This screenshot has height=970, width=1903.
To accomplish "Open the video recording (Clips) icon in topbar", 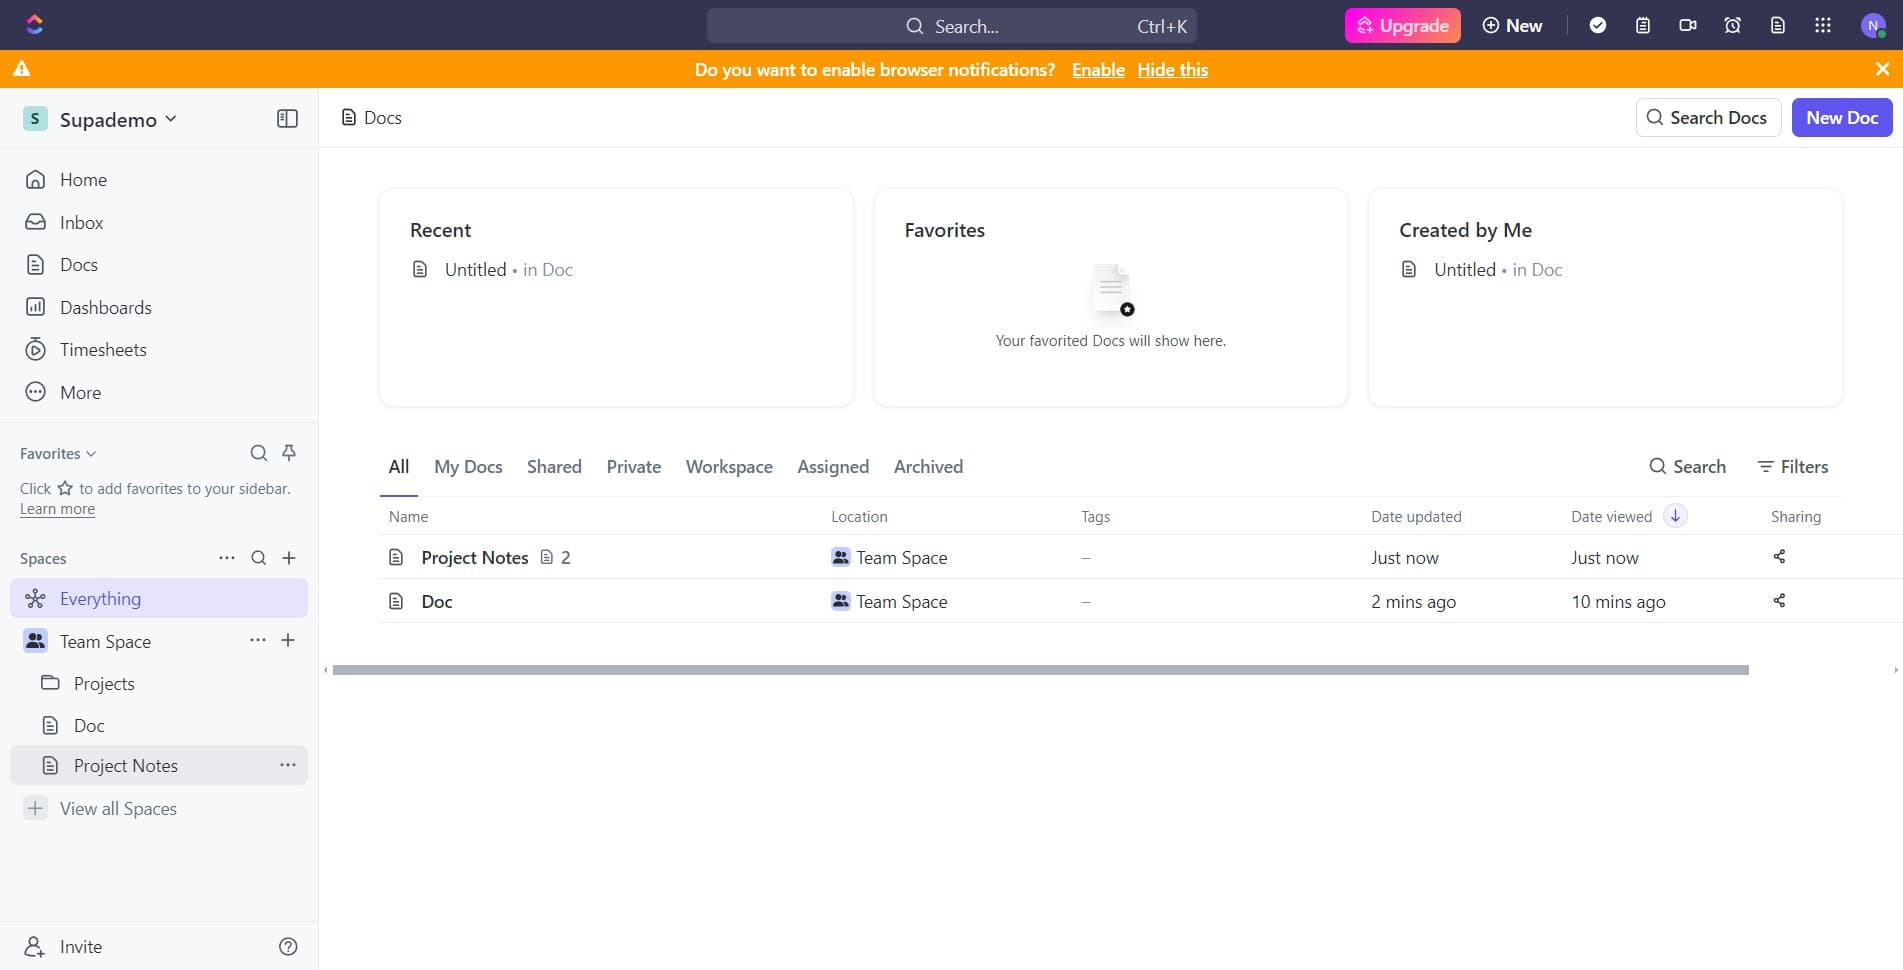I will coord(1688,25).
